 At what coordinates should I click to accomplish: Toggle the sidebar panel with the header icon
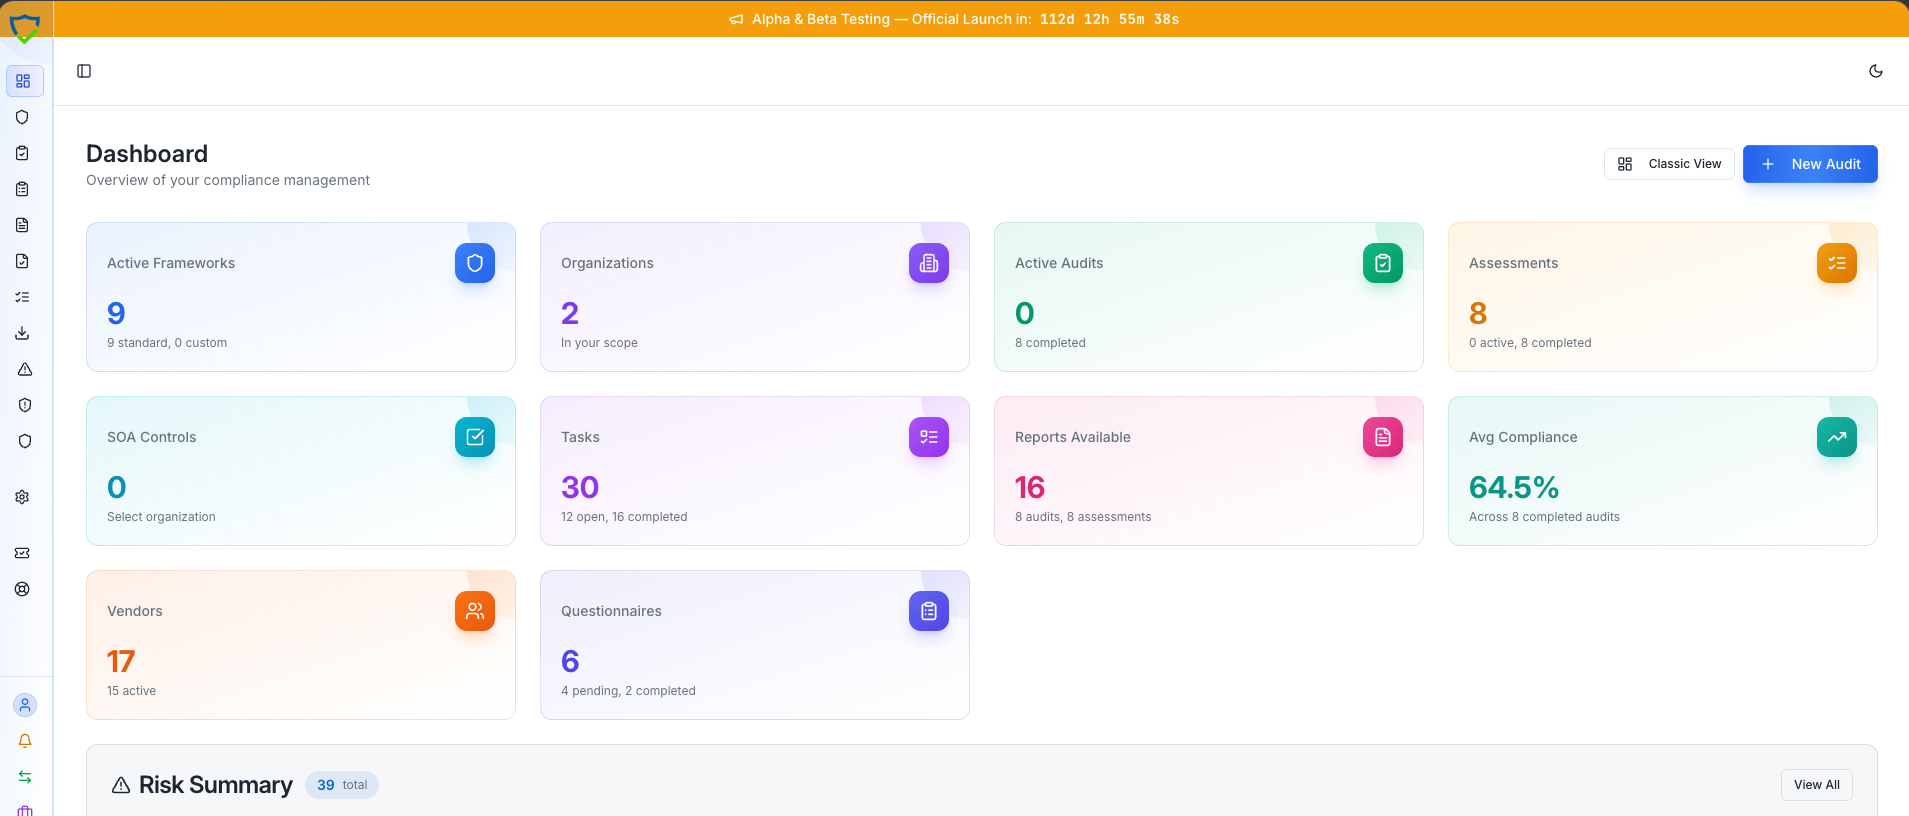(x=84, y=71)
